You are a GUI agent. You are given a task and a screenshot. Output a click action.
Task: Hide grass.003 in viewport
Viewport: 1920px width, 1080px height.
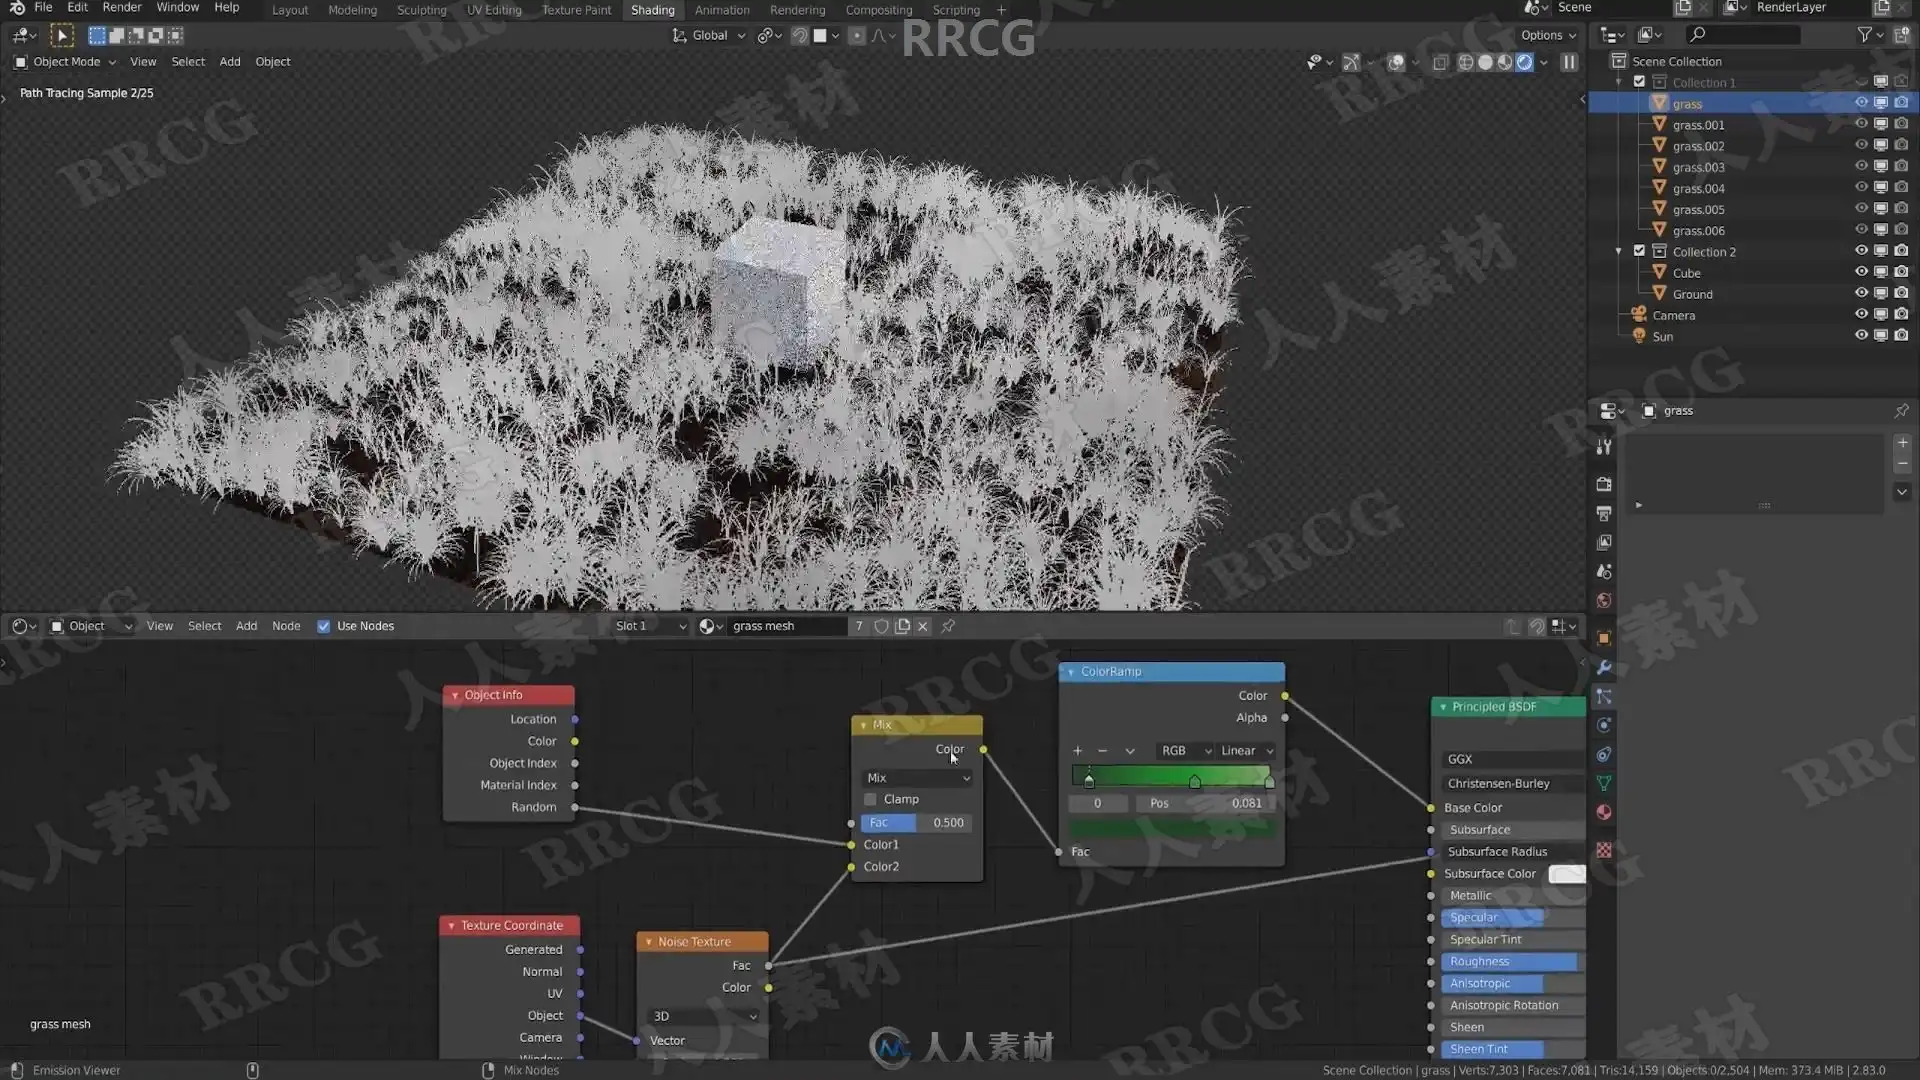pyautogui.click(x=1861, y=167)
